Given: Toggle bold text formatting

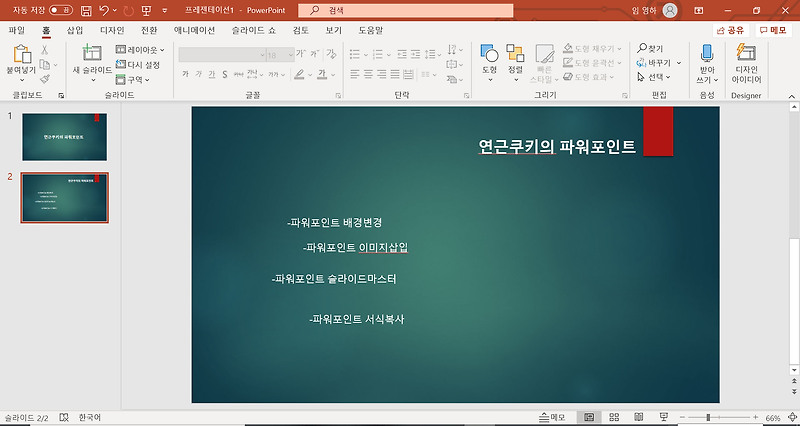Looking at the screenshot, I should coord(185,74).
